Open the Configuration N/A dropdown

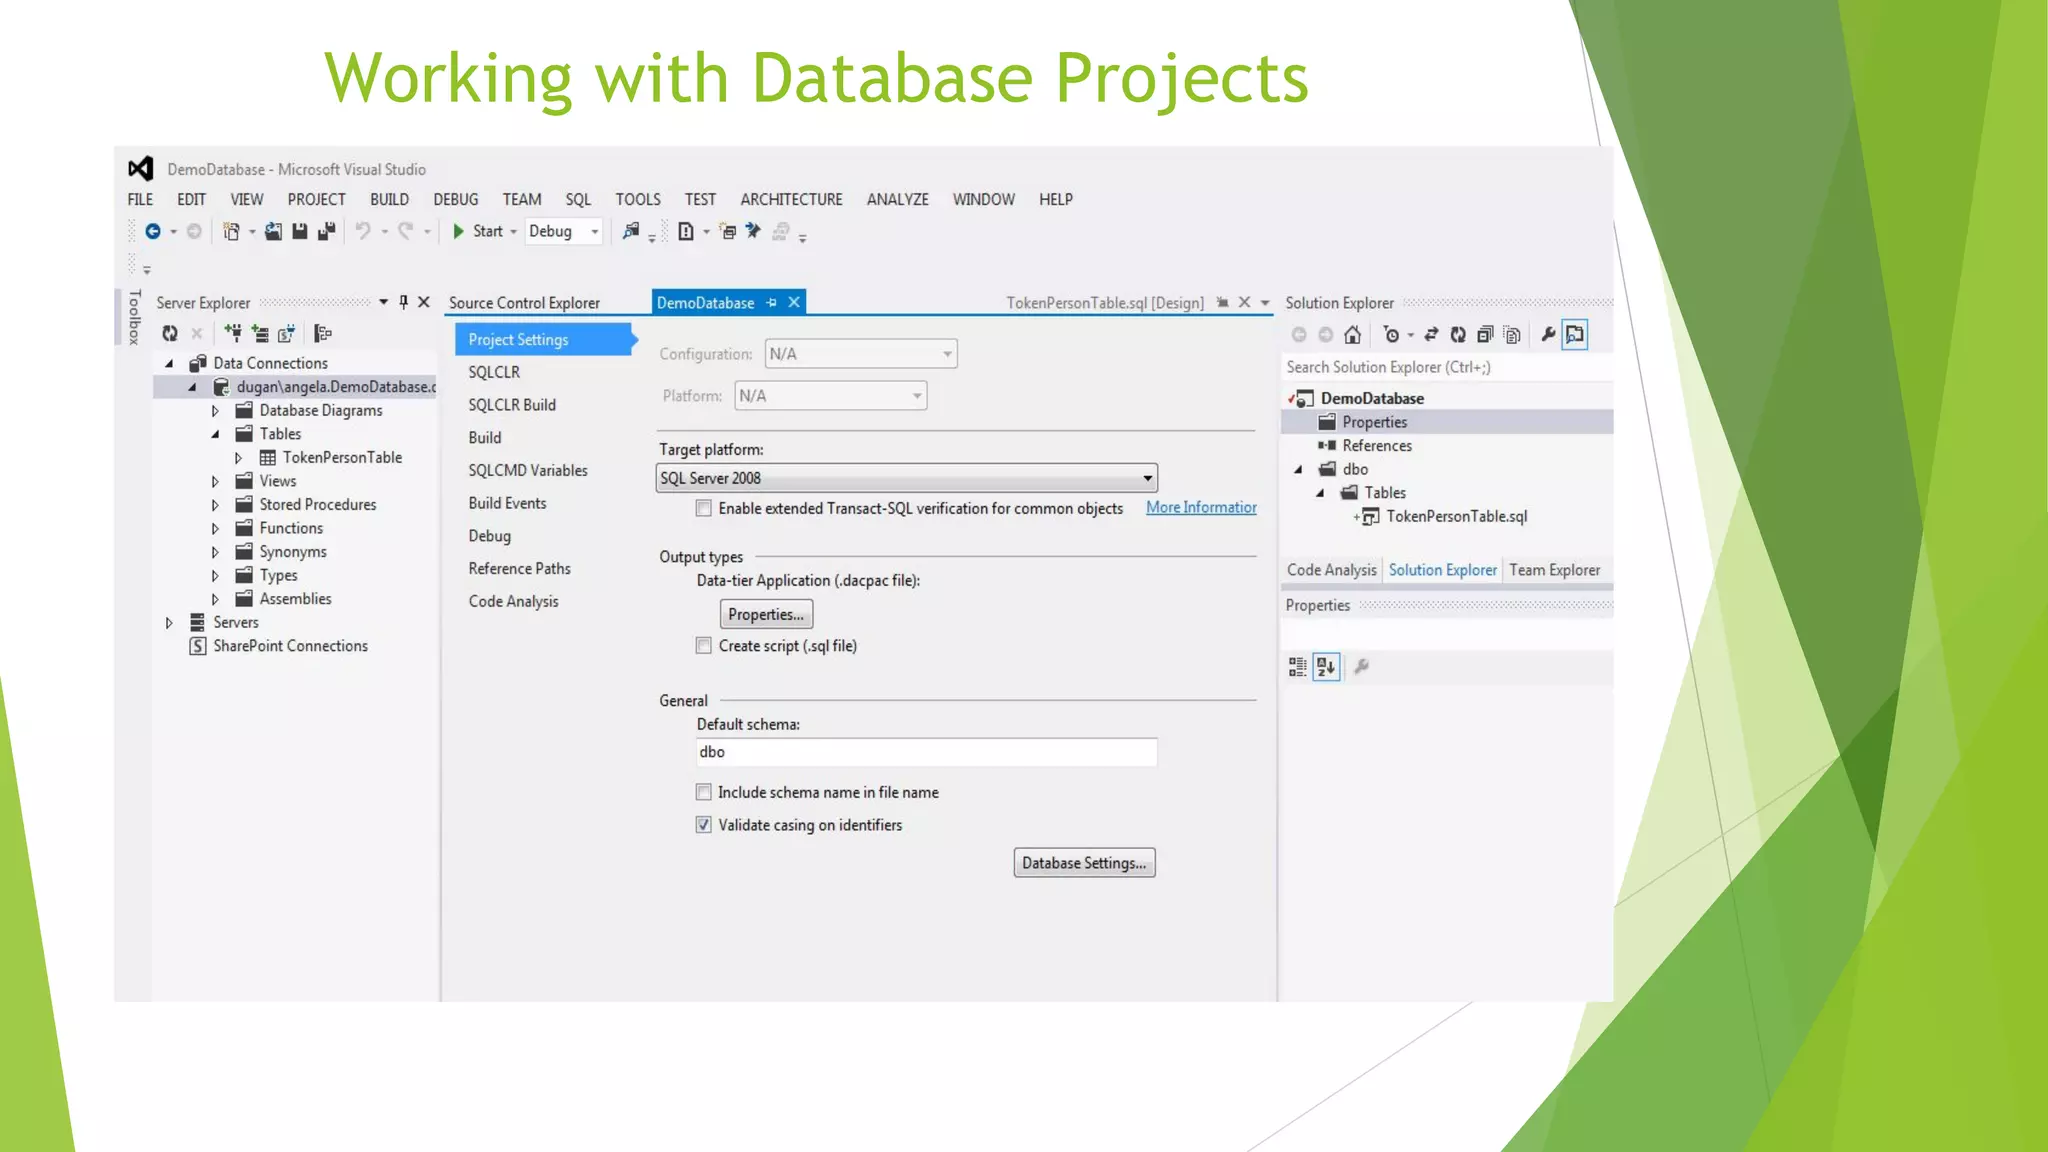(x=861, y=354)
